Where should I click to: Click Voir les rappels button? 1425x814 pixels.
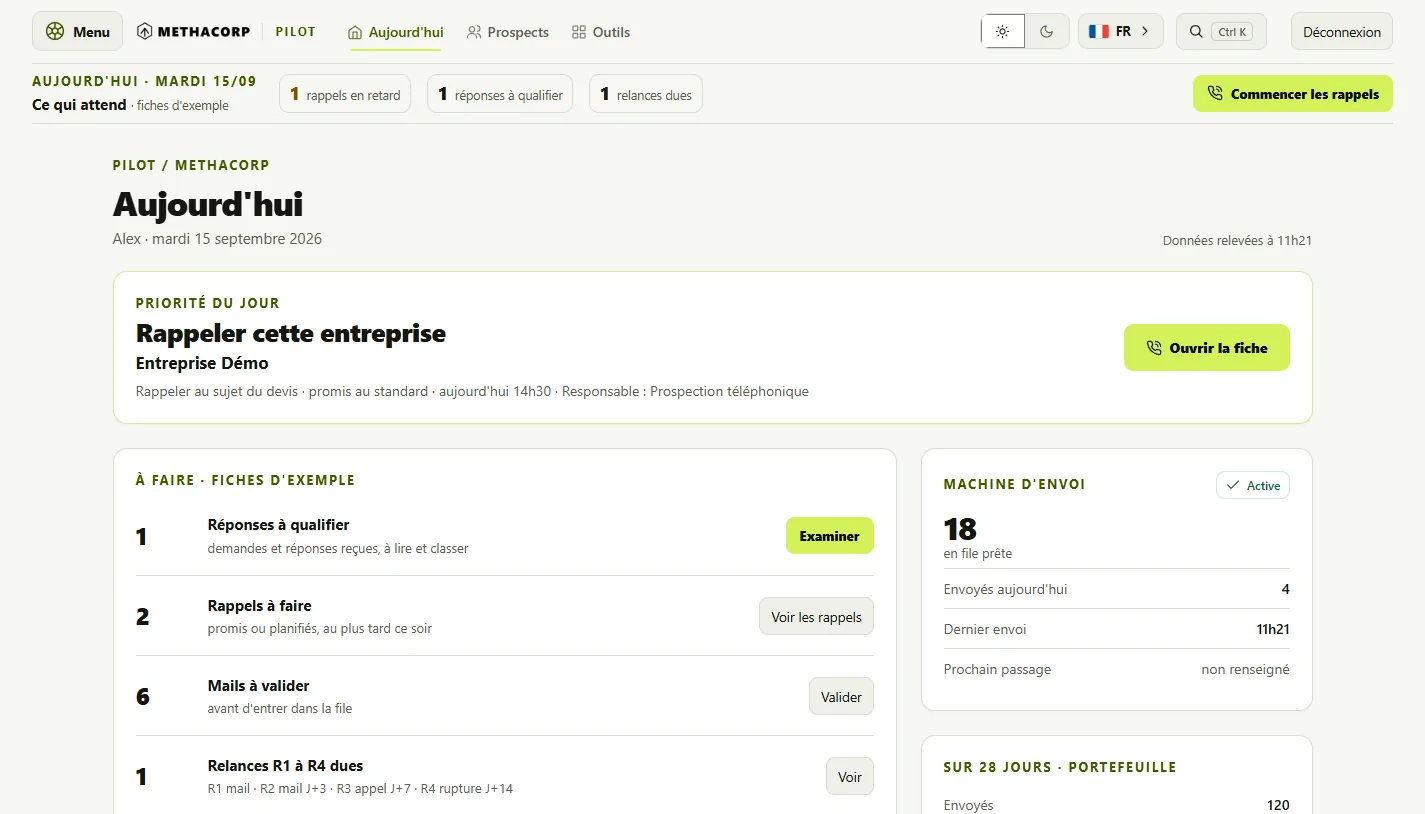(x=816, y=617)
